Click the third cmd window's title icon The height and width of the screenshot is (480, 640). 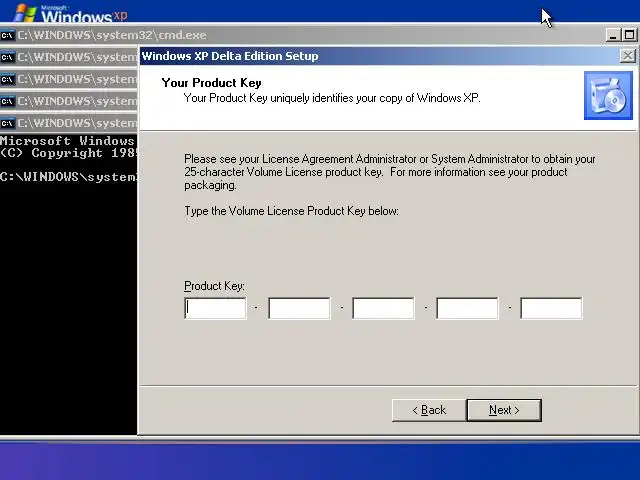pyautogui.click(x=7, y=79)
